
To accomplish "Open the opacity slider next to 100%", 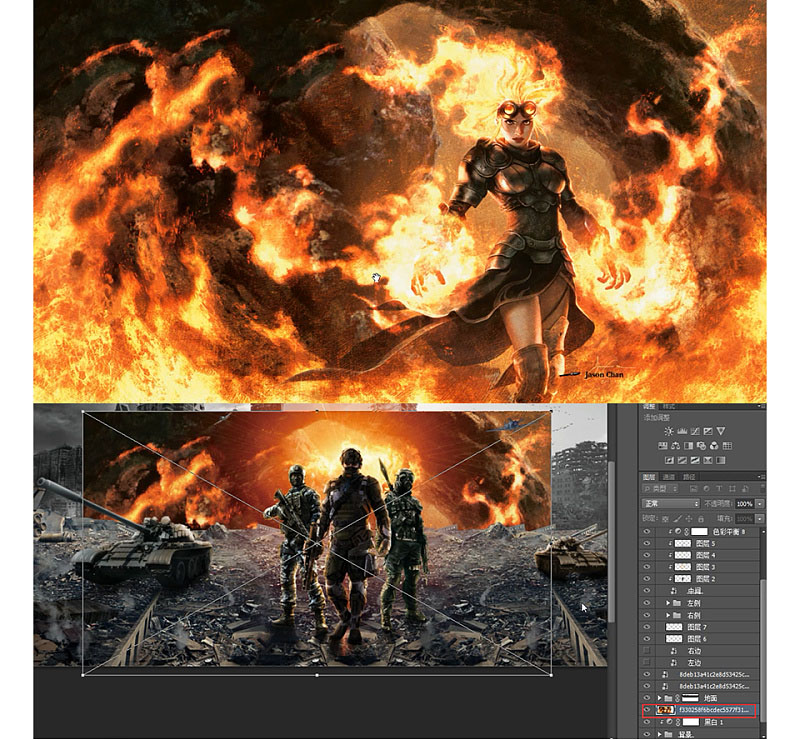I will (760, 504).
